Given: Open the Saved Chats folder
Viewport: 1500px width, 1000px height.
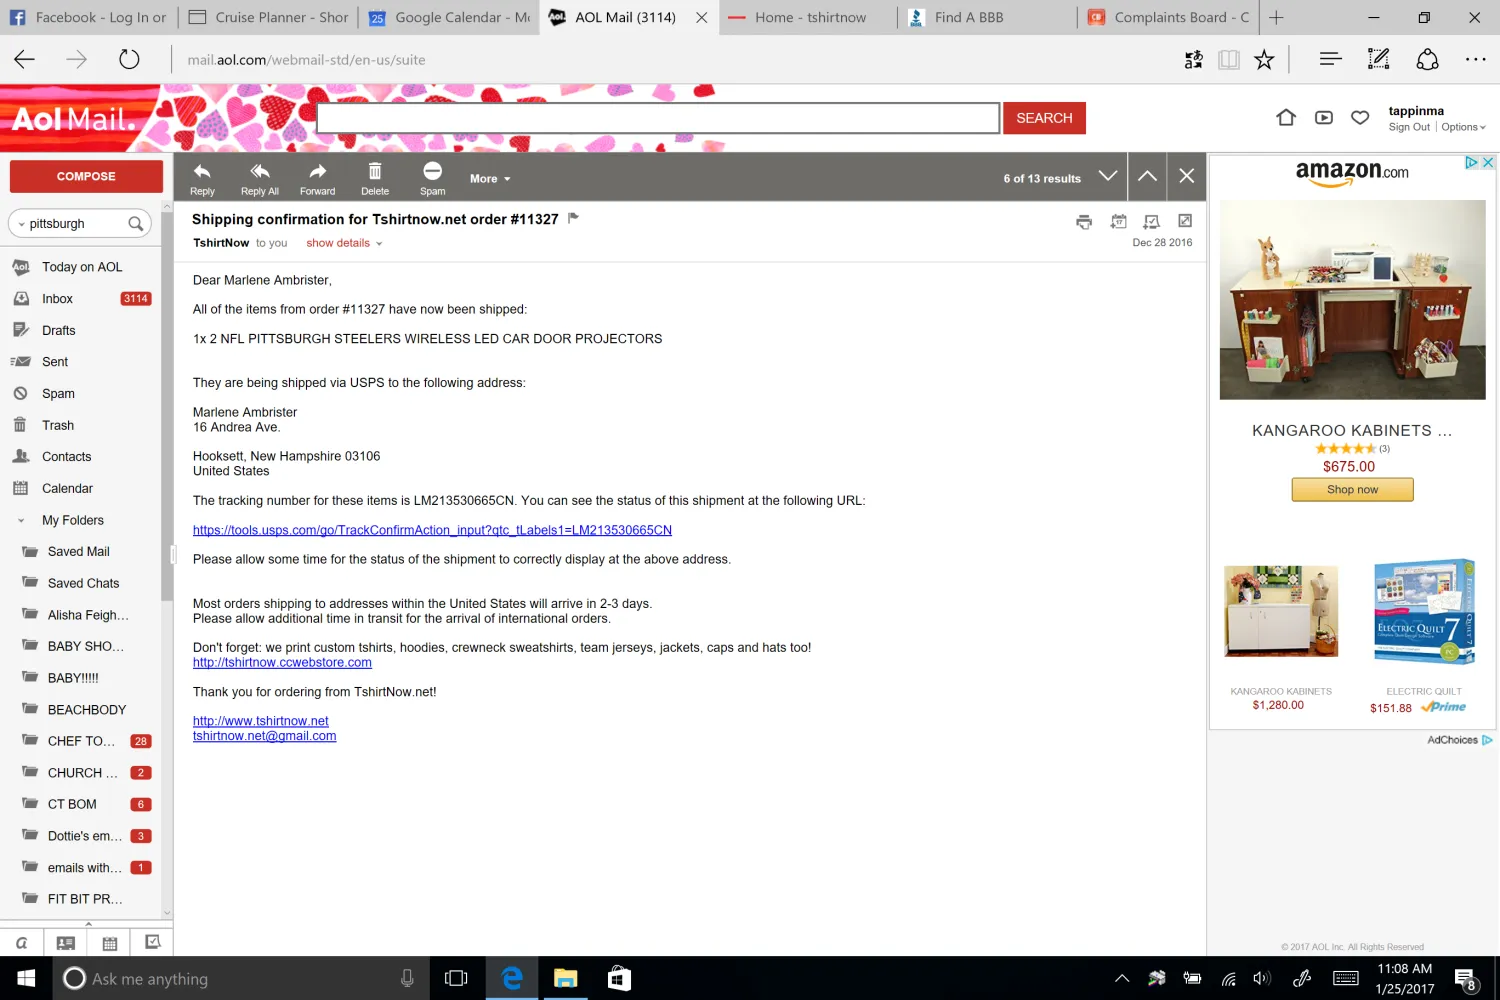Looking at the screenshot, I should click(x=83, y=583).
